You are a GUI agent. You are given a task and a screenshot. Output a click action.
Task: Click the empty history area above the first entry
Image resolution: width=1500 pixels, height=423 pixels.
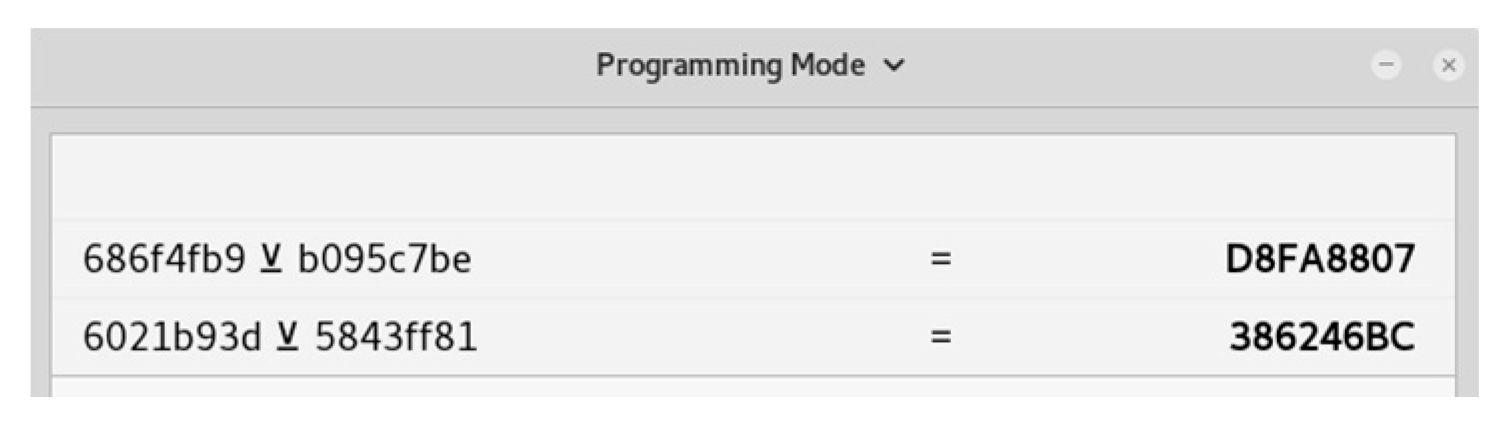[x=750, y=178]
